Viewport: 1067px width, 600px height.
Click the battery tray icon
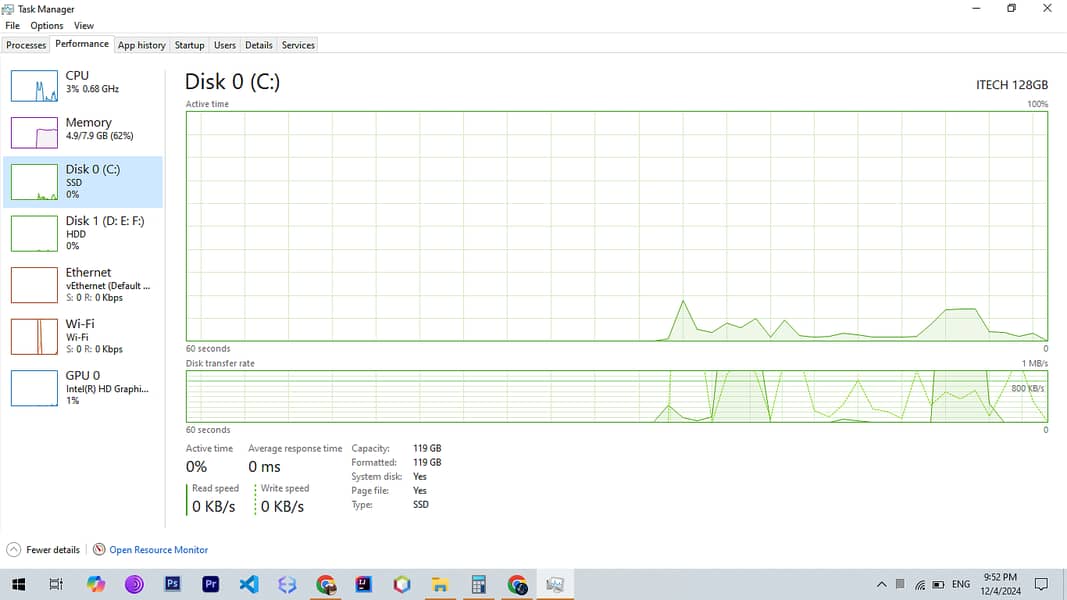coord(938,584)
